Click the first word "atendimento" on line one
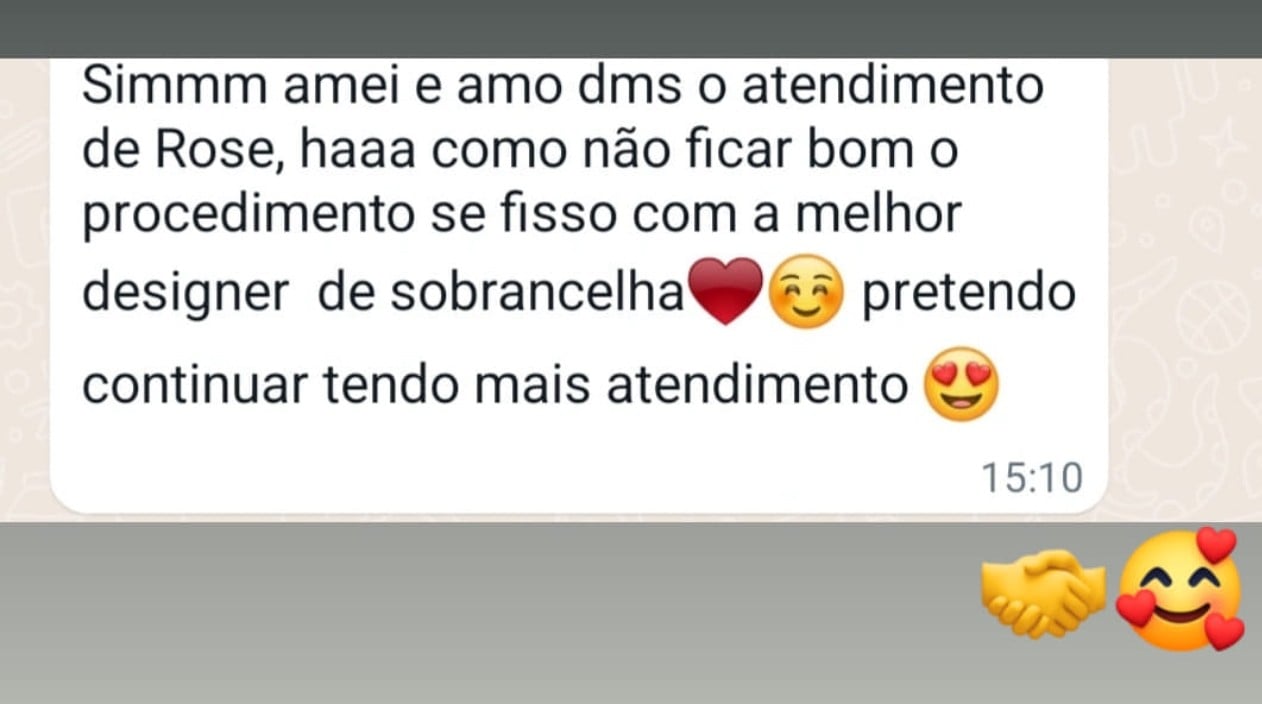Screen dimensions: 1262x704 coord(892,85)
